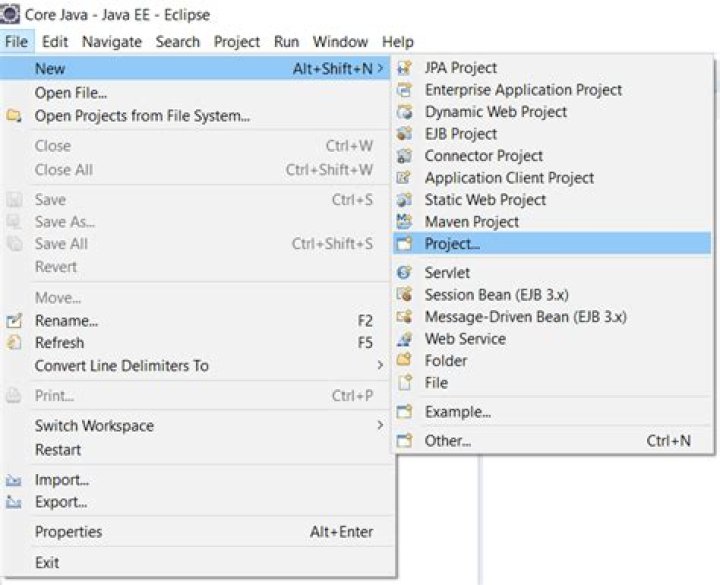Choose Application Client Project entry
This screenshot has height=585, width=720.
[x=552, y=178]
